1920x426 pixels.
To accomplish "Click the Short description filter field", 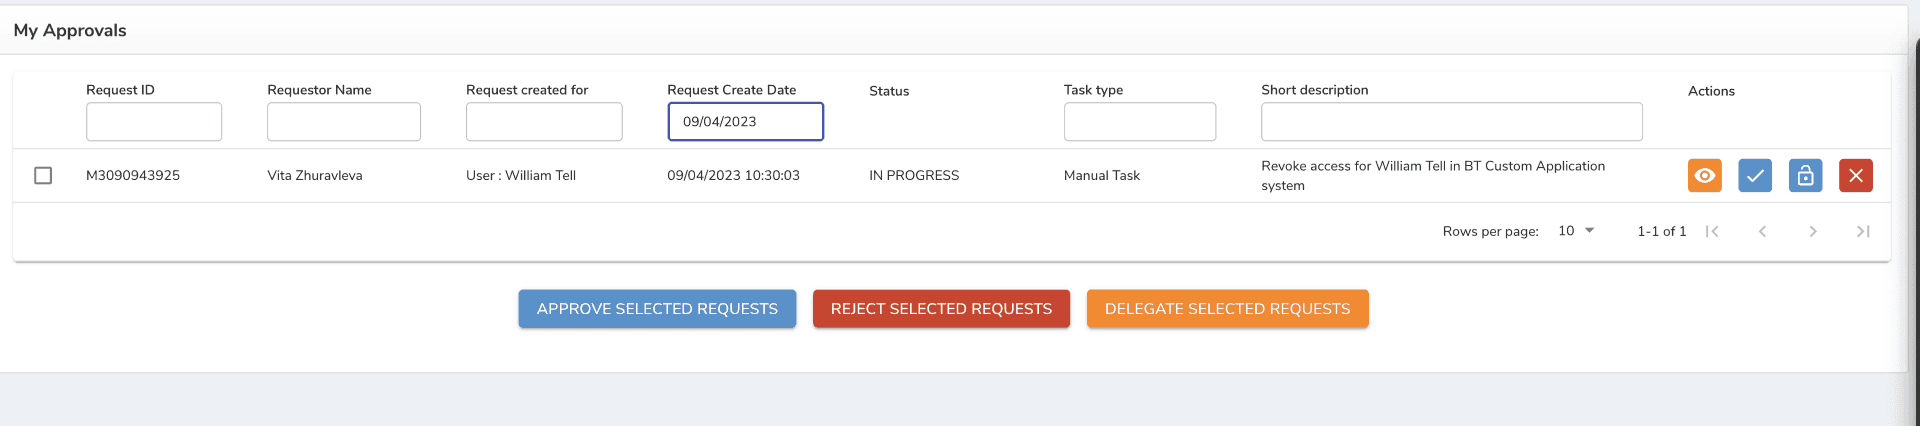I will click(x=1451, y=122).
